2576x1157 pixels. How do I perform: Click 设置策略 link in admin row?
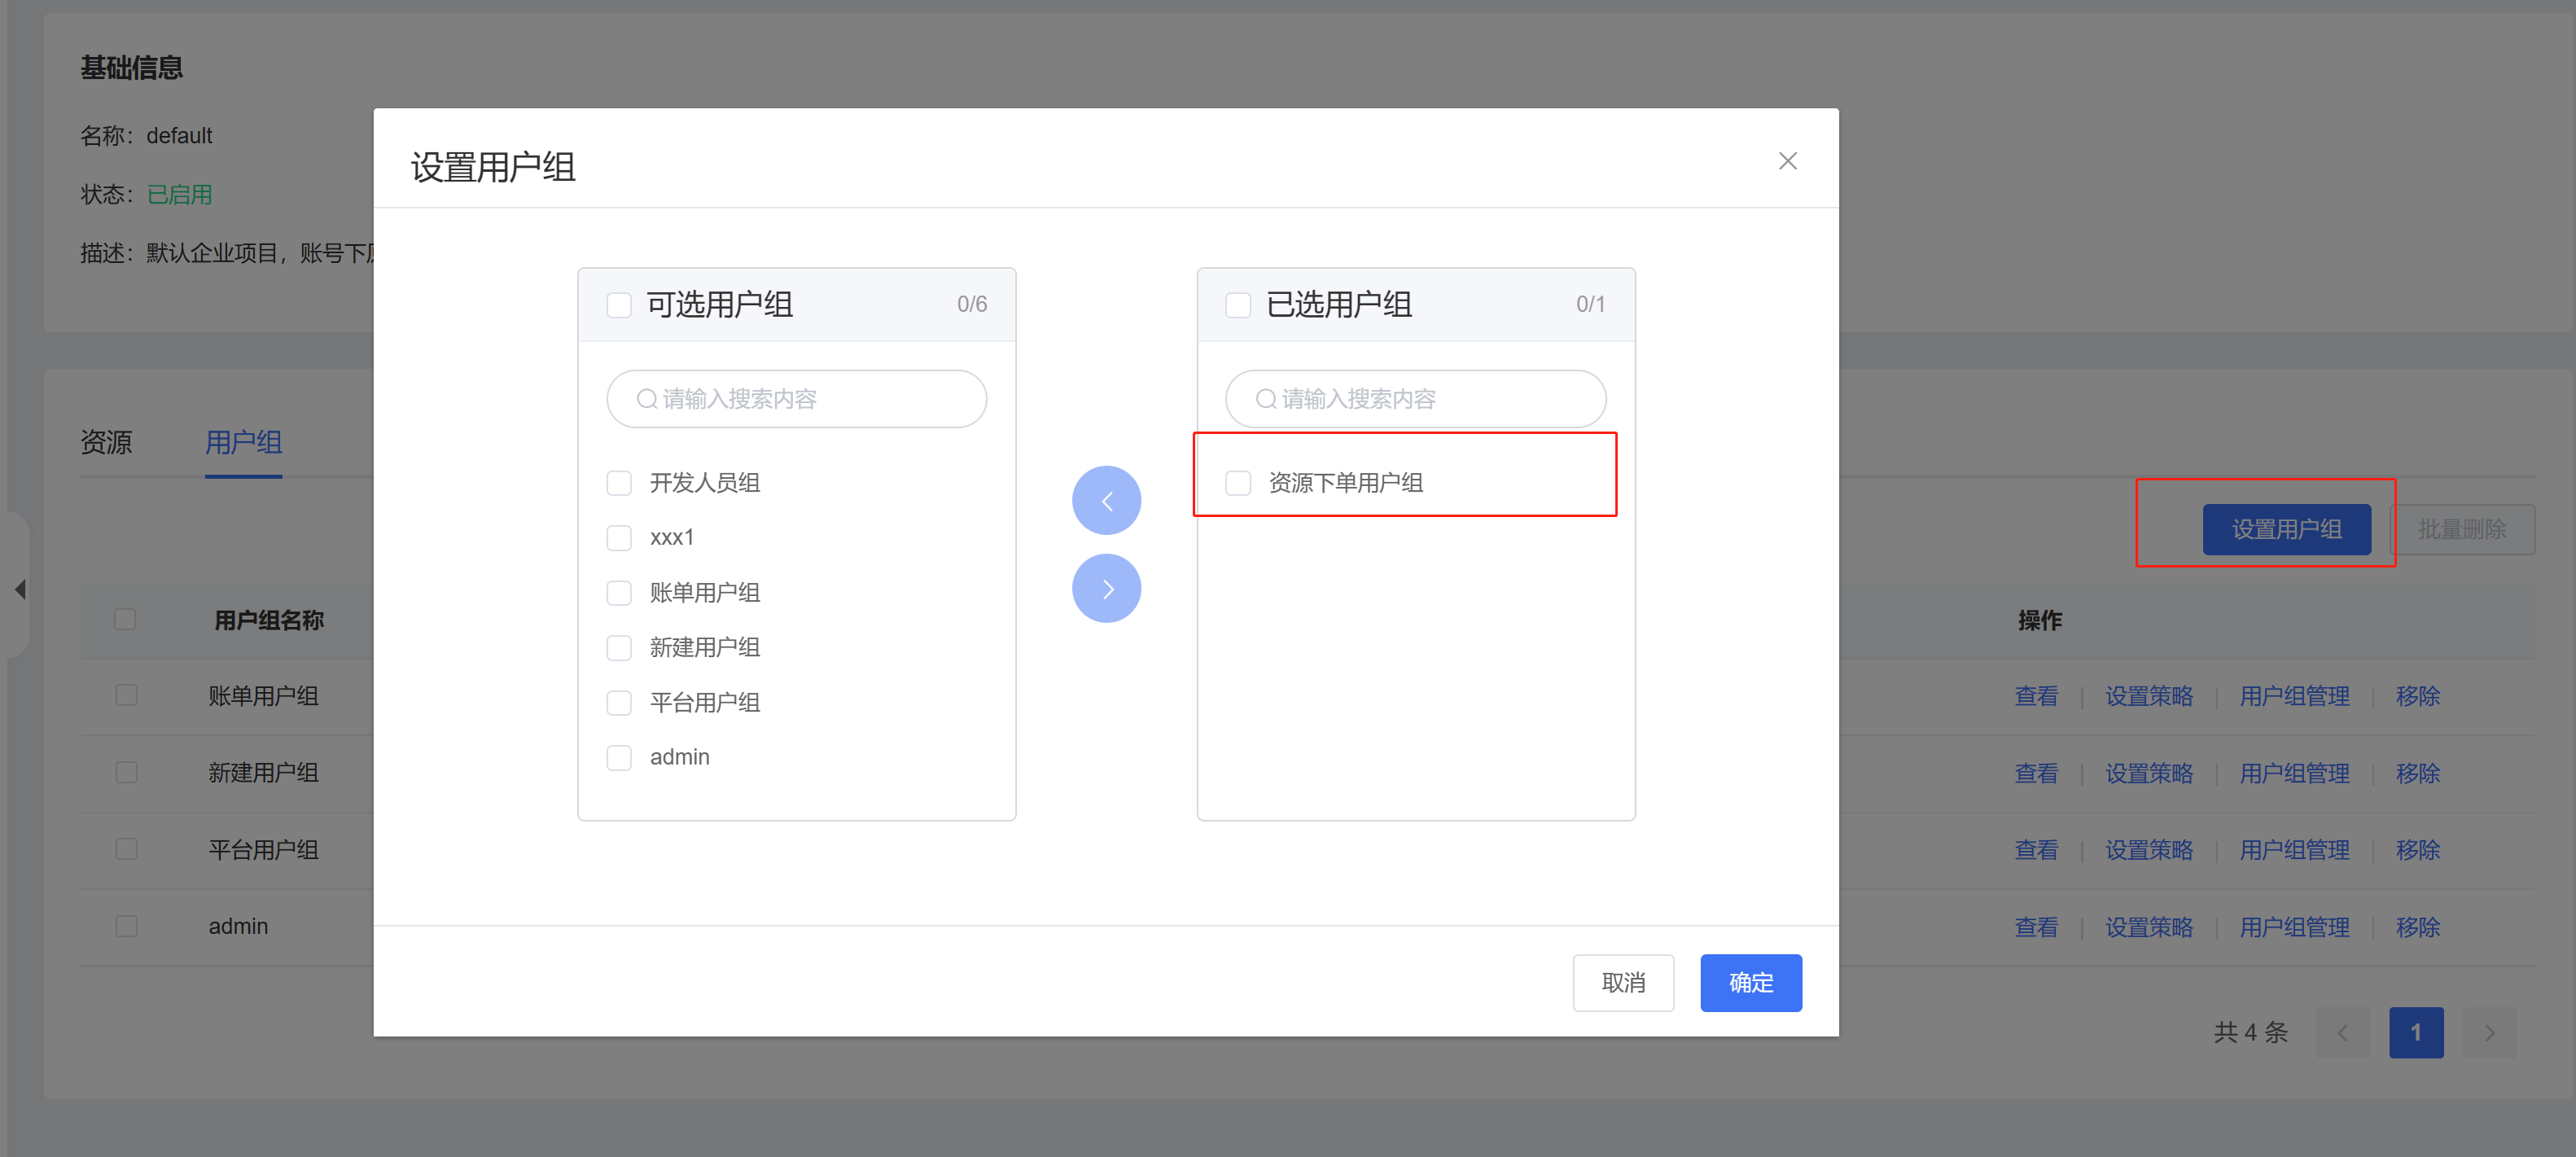click(2149, 927)
